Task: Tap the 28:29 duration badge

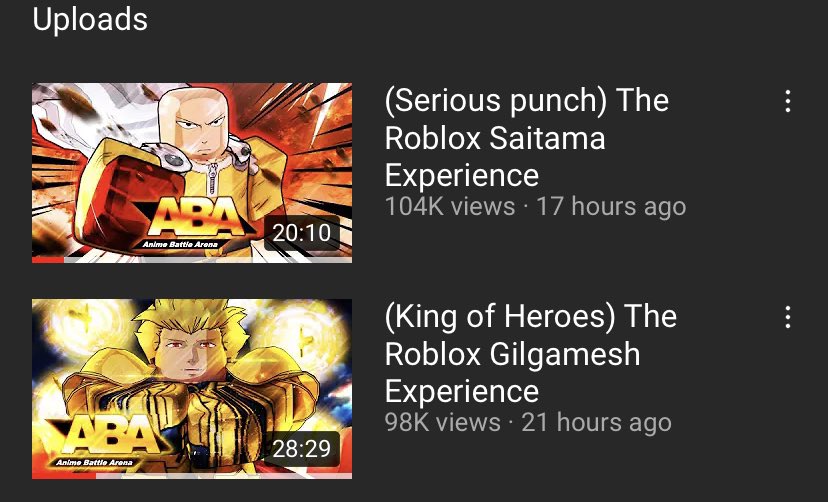Action: tap(302, 449)
